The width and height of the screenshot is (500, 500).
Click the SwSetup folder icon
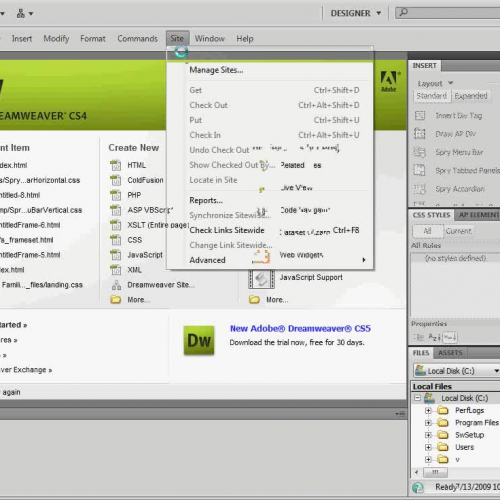[443, 435]
